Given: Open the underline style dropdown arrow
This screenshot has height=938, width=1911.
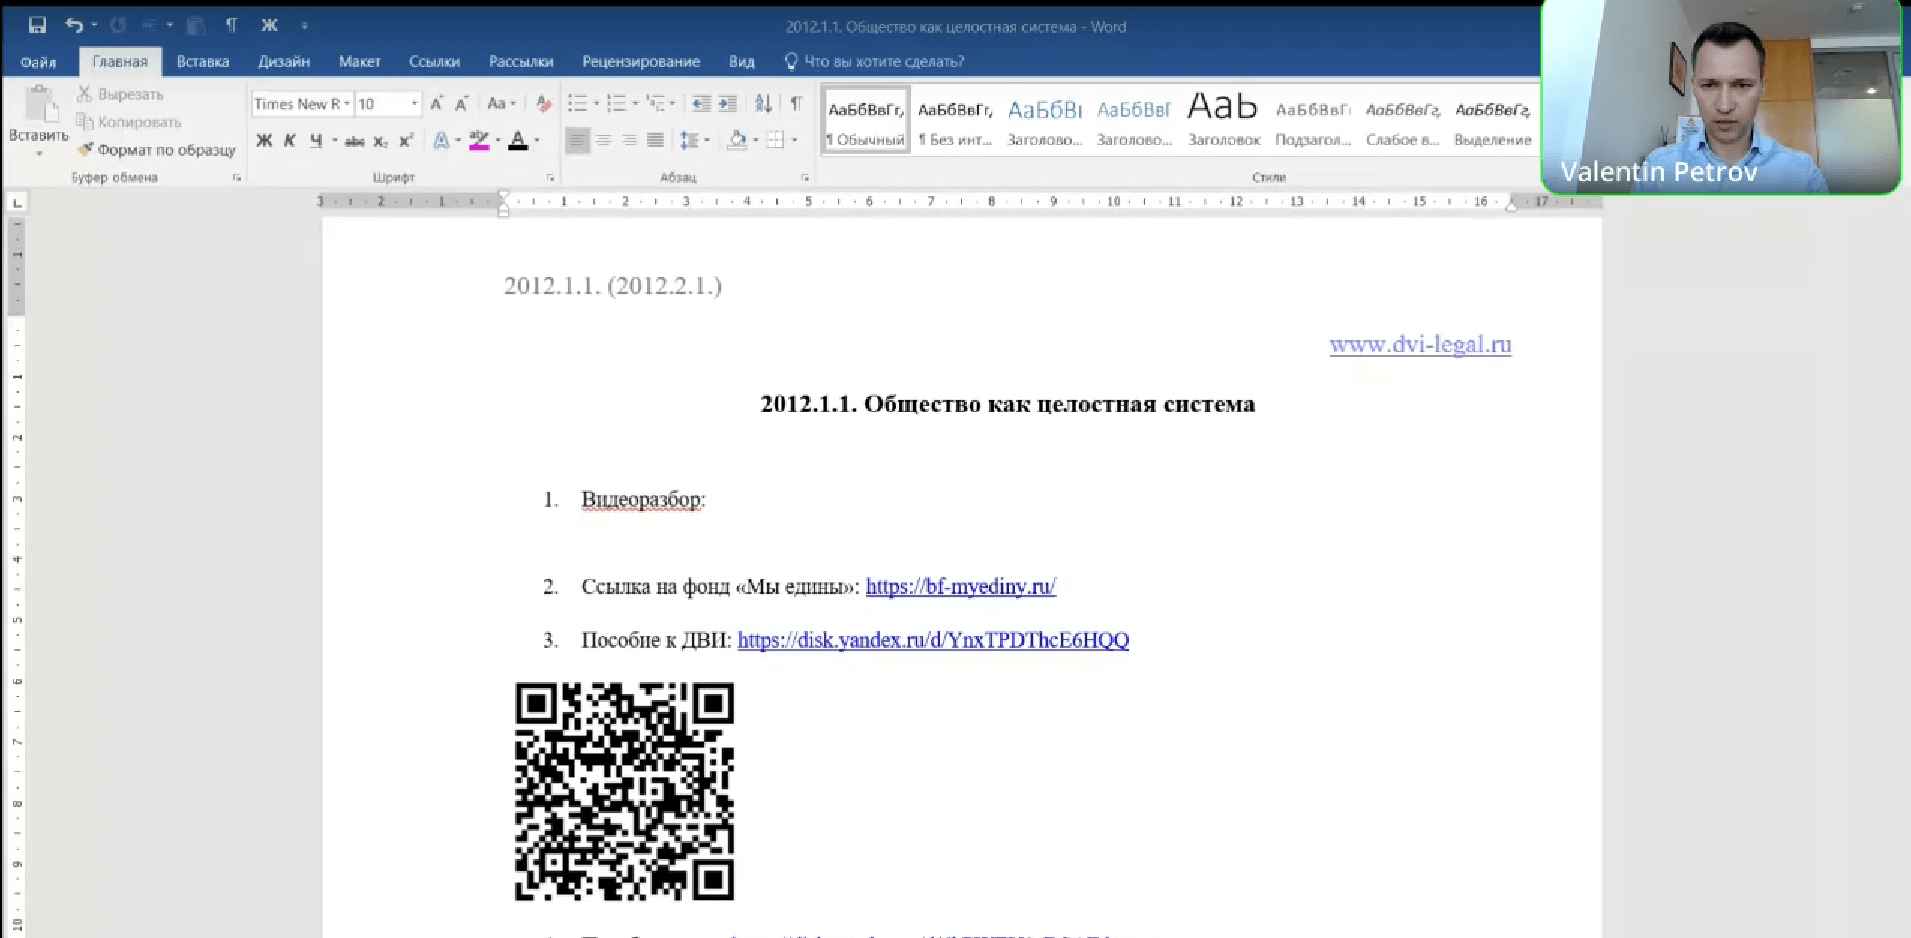Looking at the screenshot, I should [334, 141].
